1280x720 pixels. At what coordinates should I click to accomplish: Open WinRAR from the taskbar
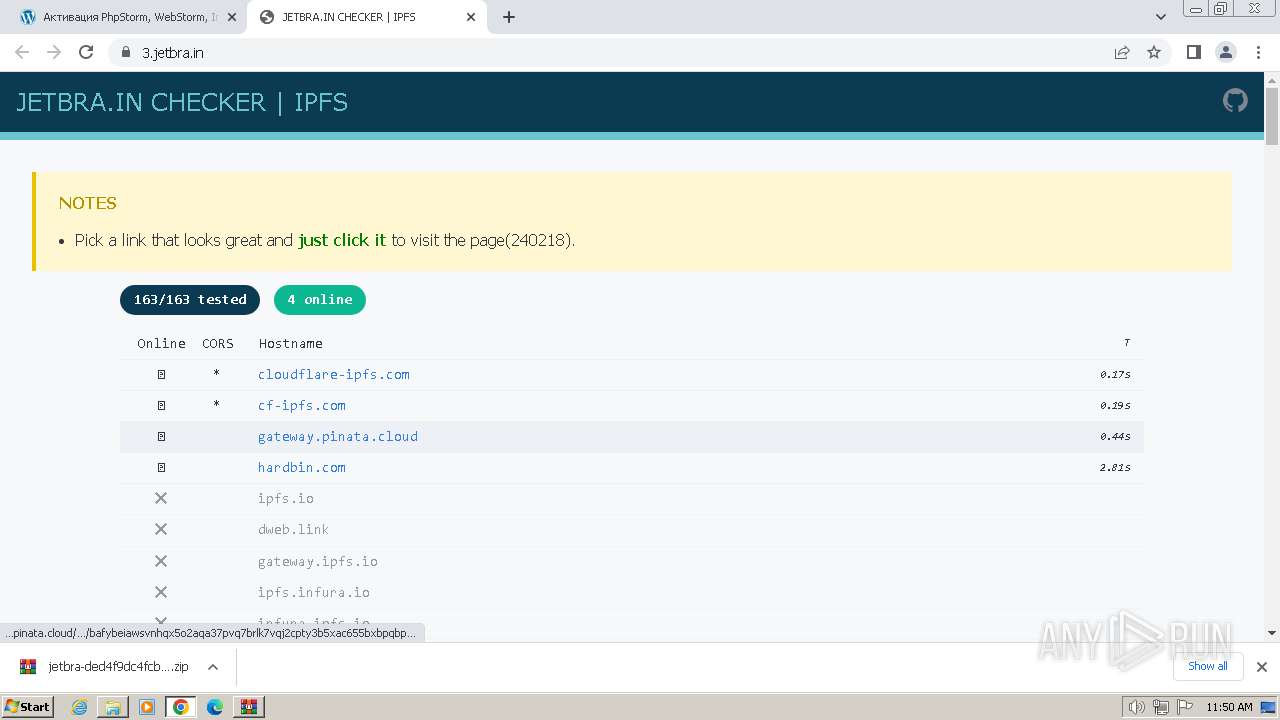tap(248, 707)
